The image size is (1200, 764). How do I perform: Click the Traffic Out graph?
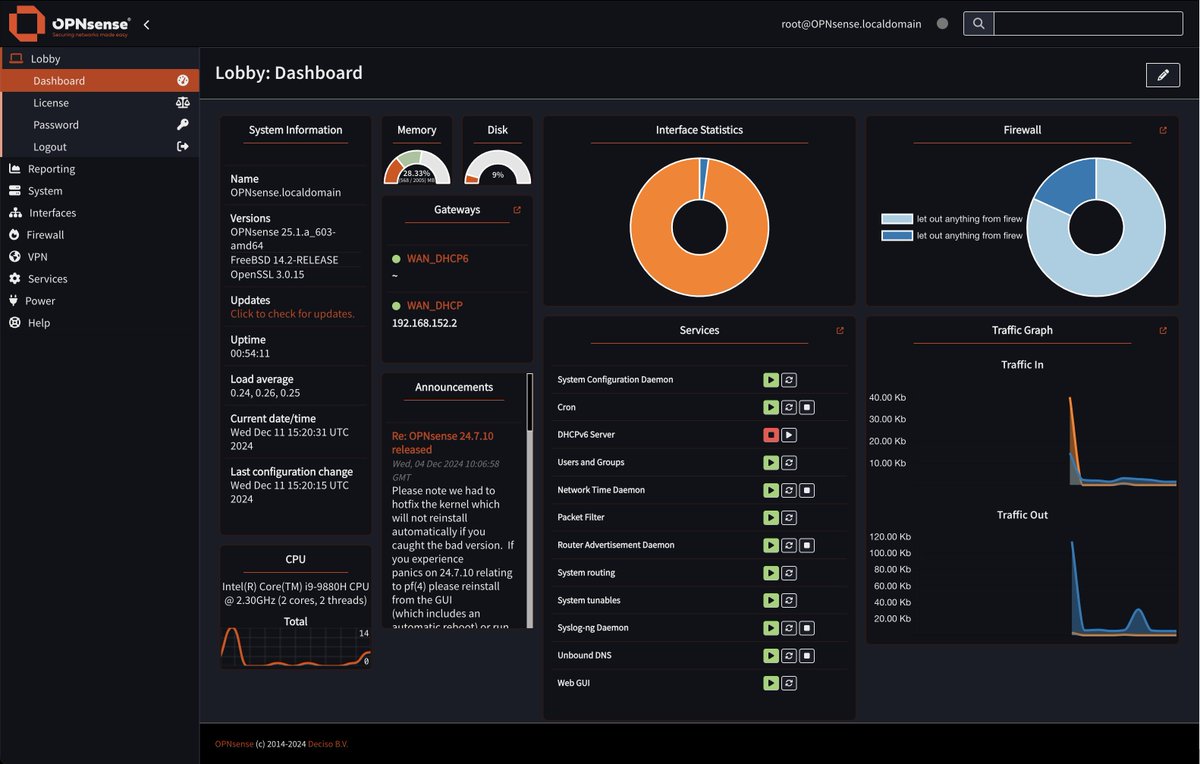tap(1023, 586)
